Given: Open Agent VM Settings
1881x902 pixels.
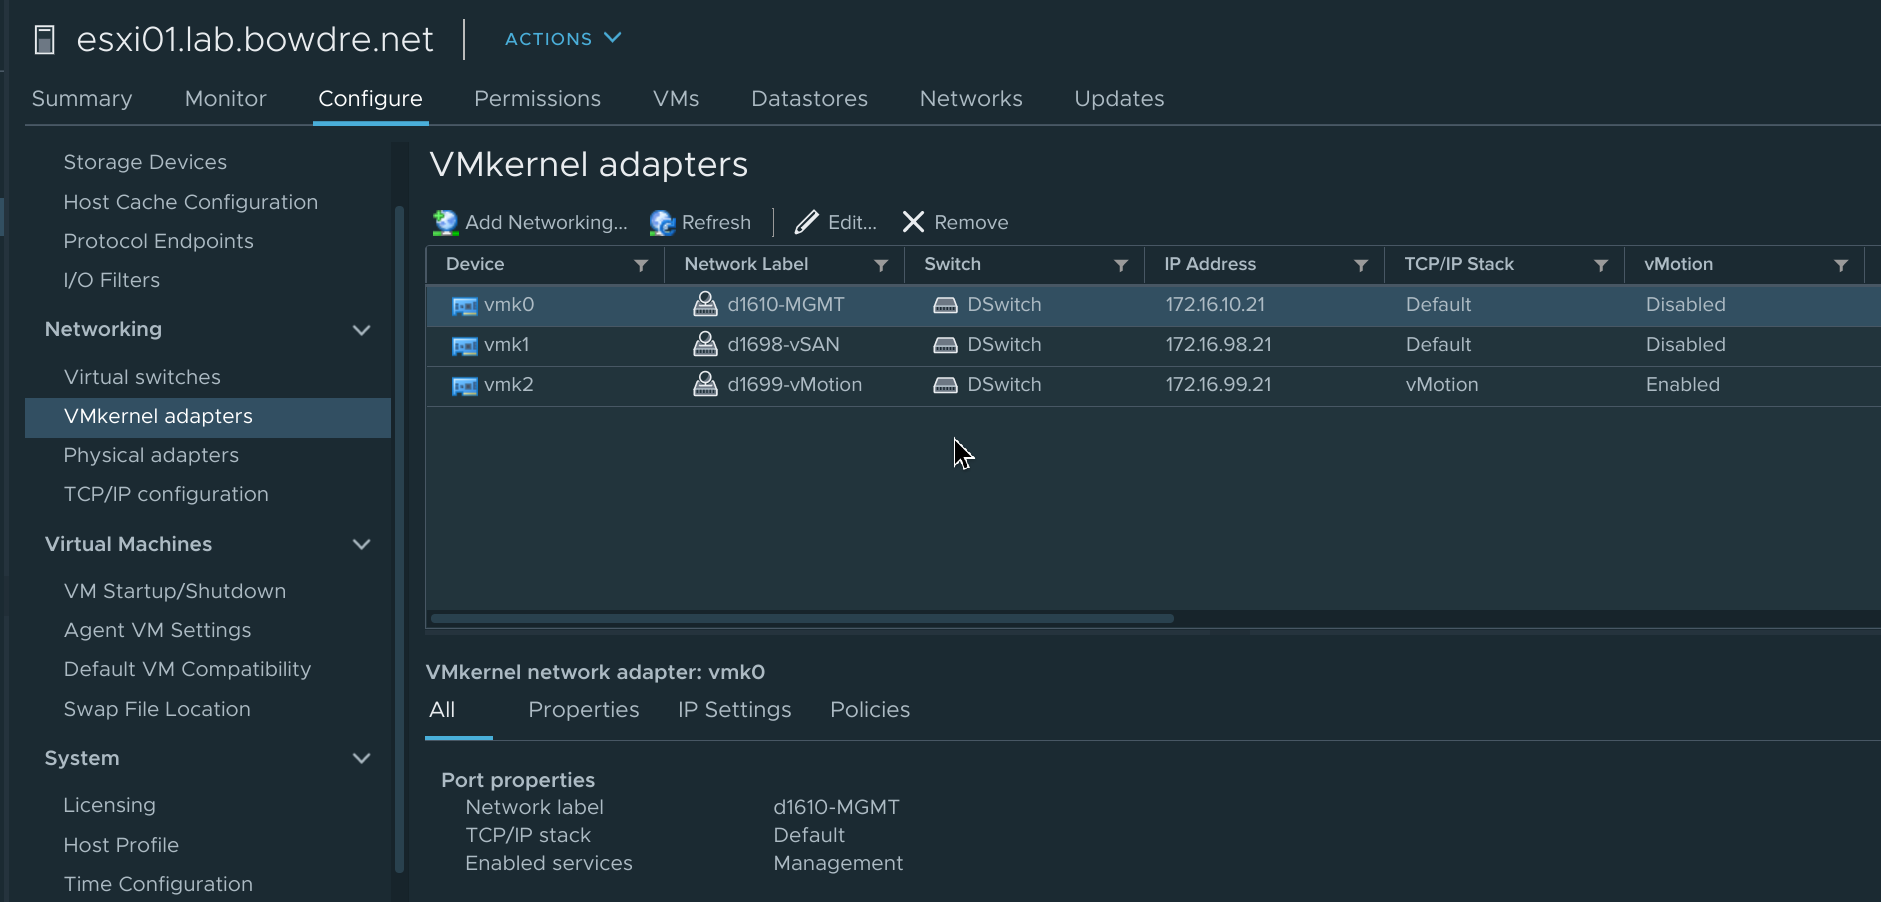Looking at the screenshot, I should point(157,630).
